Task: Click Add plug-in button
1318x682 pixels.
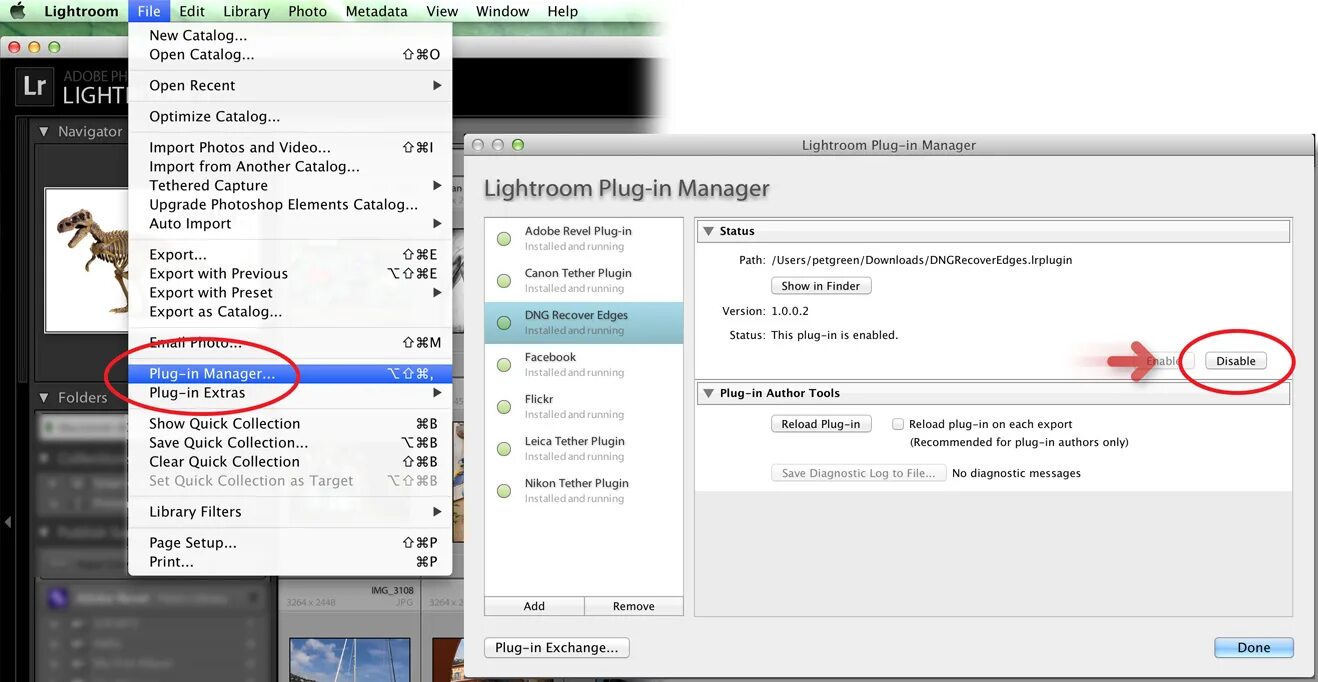Action: (x=534, y=606)
